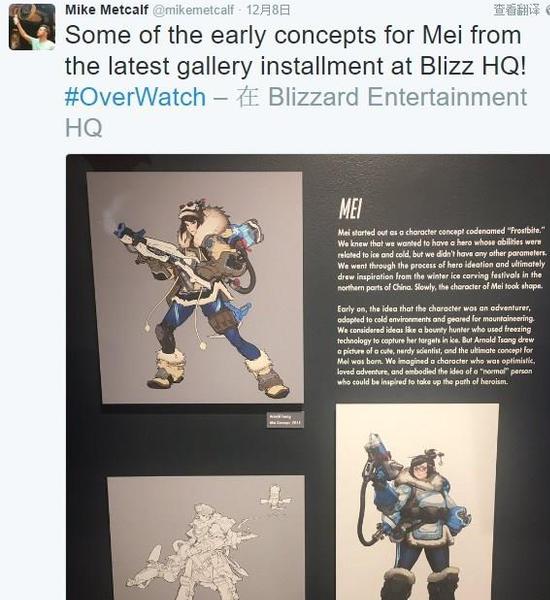Viewport: 550px width, 600px height.
Task: Click 查看翻译 to view translation
Action: click(517, 10)
